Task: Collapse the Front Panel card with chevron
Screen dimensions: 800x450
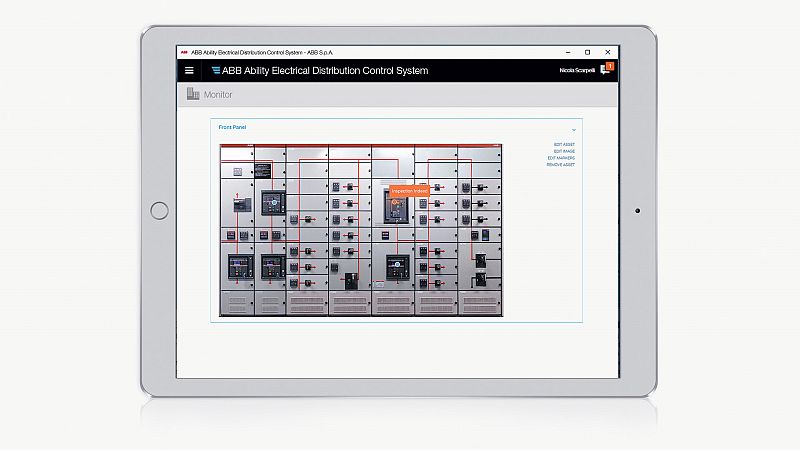Action: 574,130
